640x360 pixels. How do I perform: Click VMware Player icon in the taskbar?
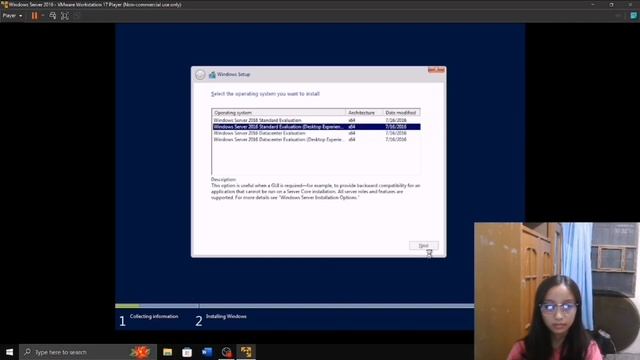pyautogui.click(x=246, y=352)
